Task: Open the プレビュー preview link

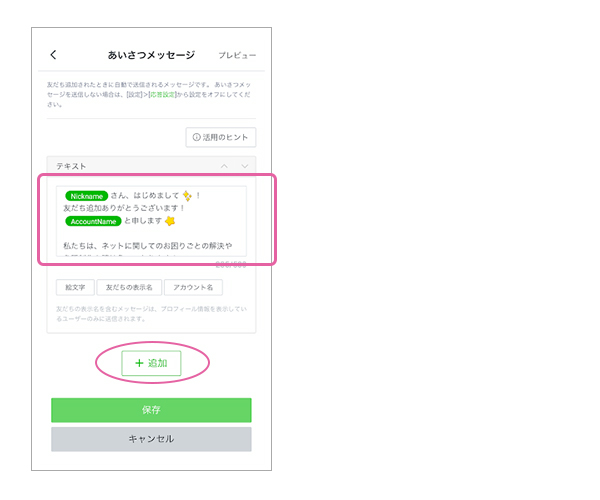Action: [237, 55]
